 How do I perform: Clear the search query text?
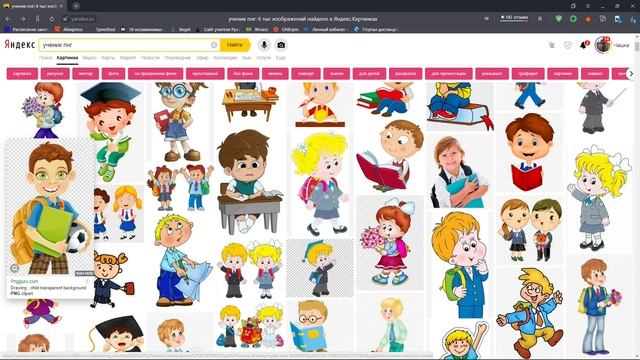point(213,45)
